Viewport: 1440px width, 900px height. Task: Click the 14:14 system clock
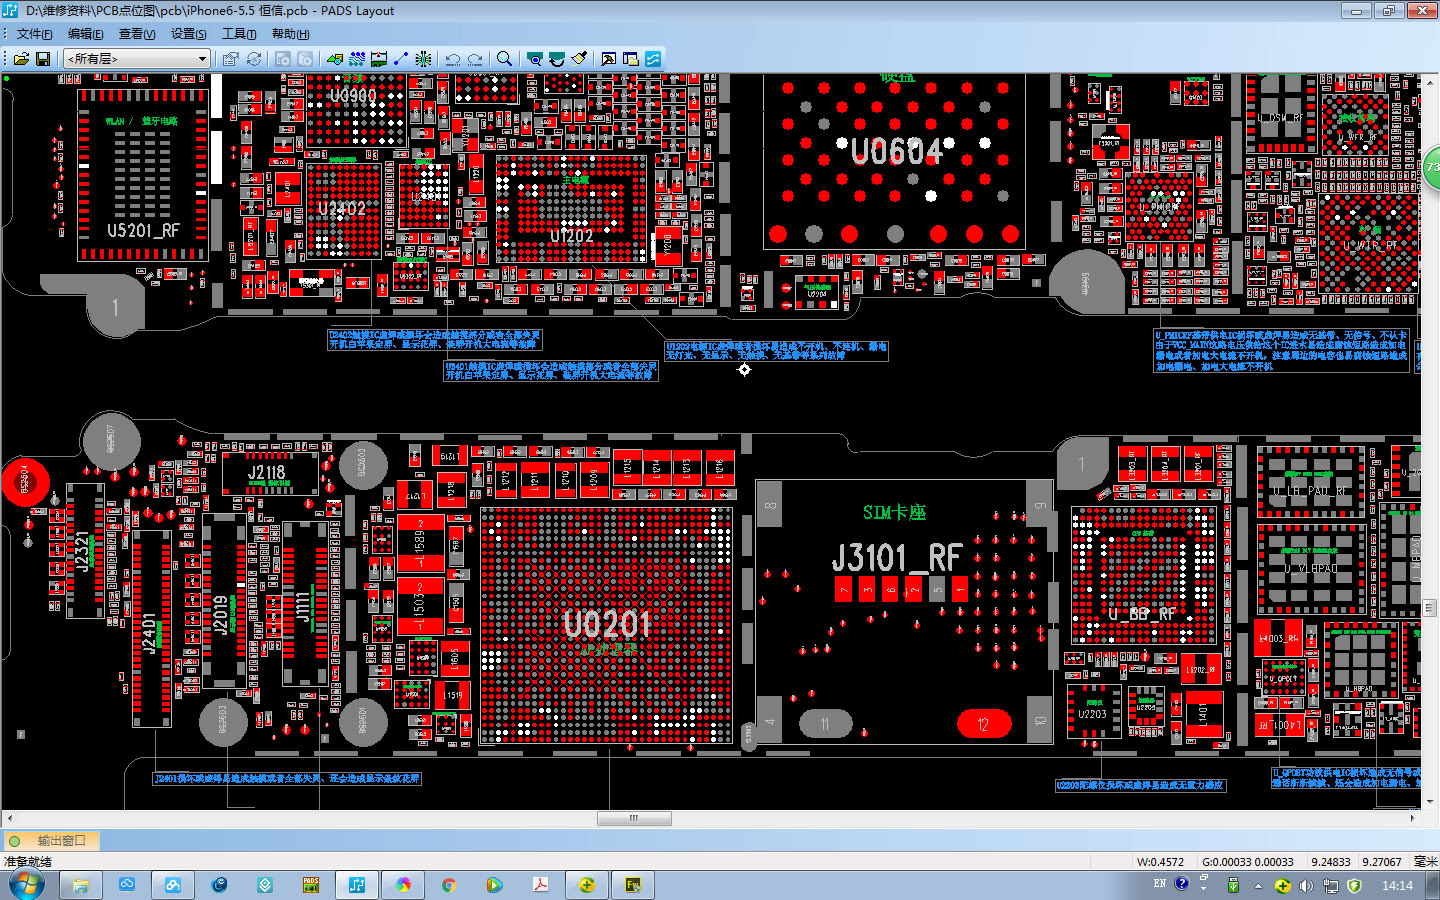pos(1397,885)
